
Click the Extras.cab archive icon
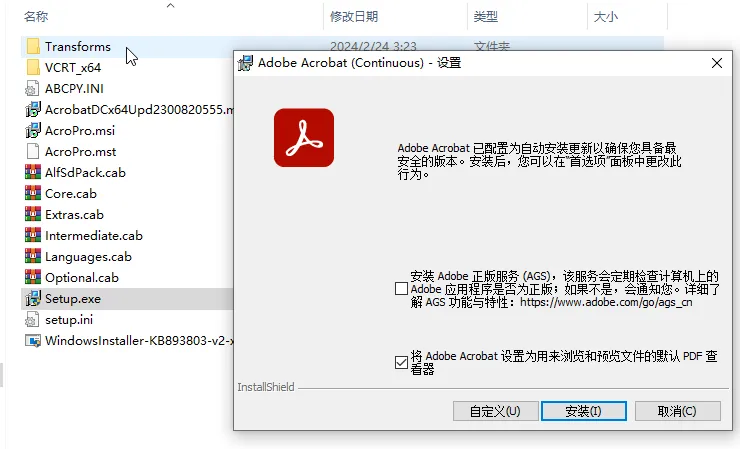33,214
